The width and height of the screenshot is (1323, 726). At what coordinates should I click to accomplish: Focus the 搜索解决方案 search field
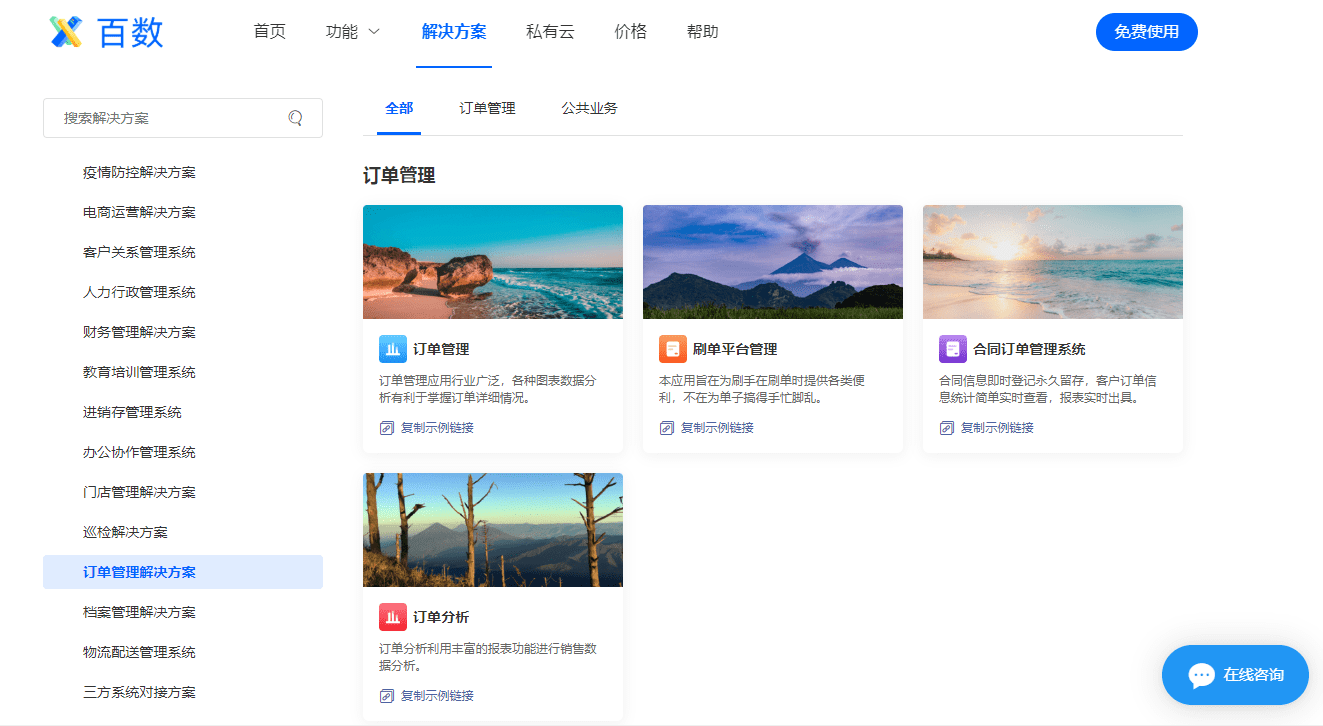(183, 118)
